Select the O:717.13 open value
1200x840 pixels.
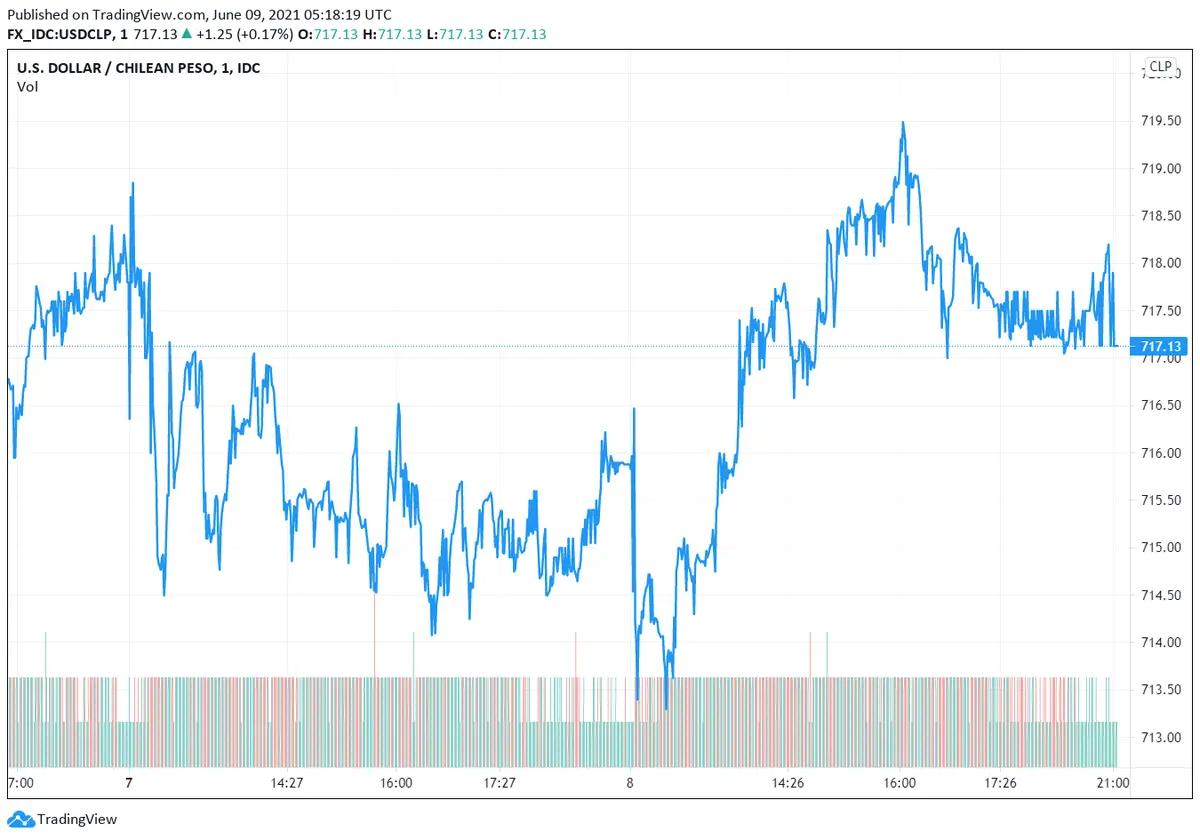[x=328, y=34]
